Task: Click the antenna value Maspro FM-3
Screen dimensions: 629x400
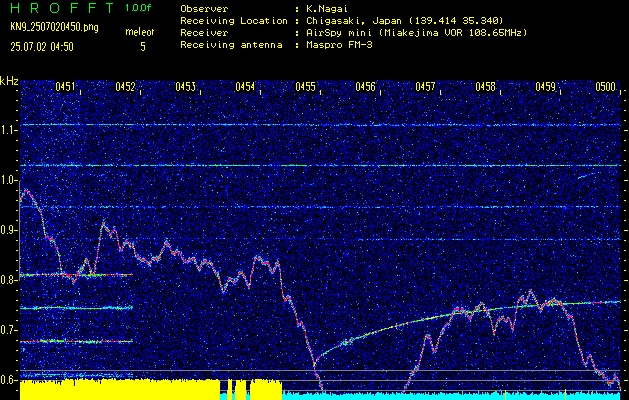Action: (x=339, y=45)
